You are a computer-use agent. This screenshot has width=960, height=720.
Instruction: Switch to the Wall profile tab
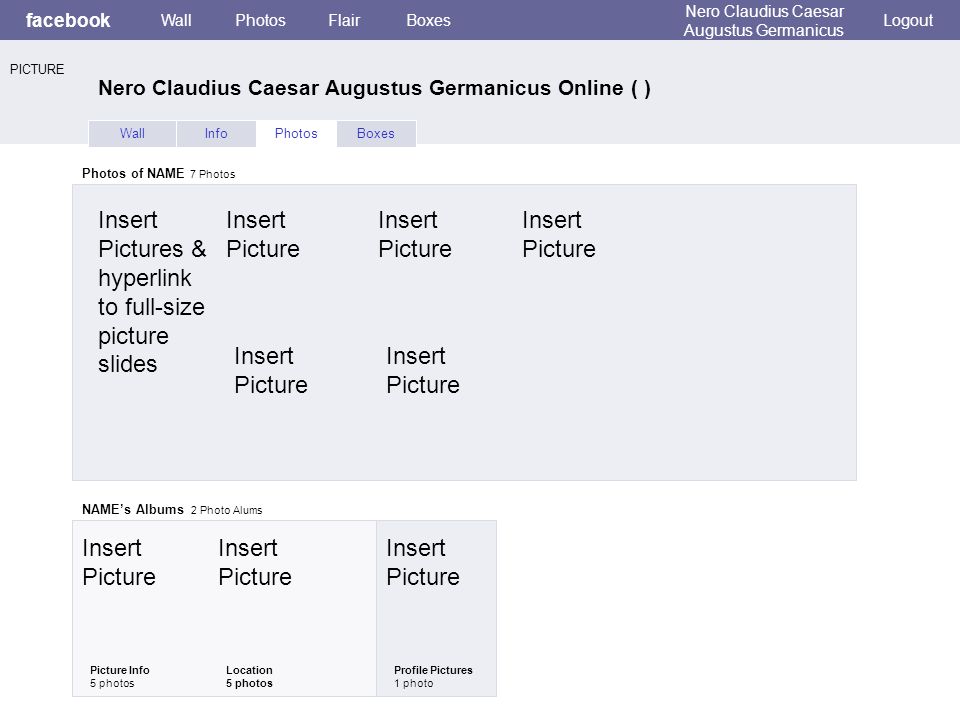pyautogui.click(x=132, y=133)
